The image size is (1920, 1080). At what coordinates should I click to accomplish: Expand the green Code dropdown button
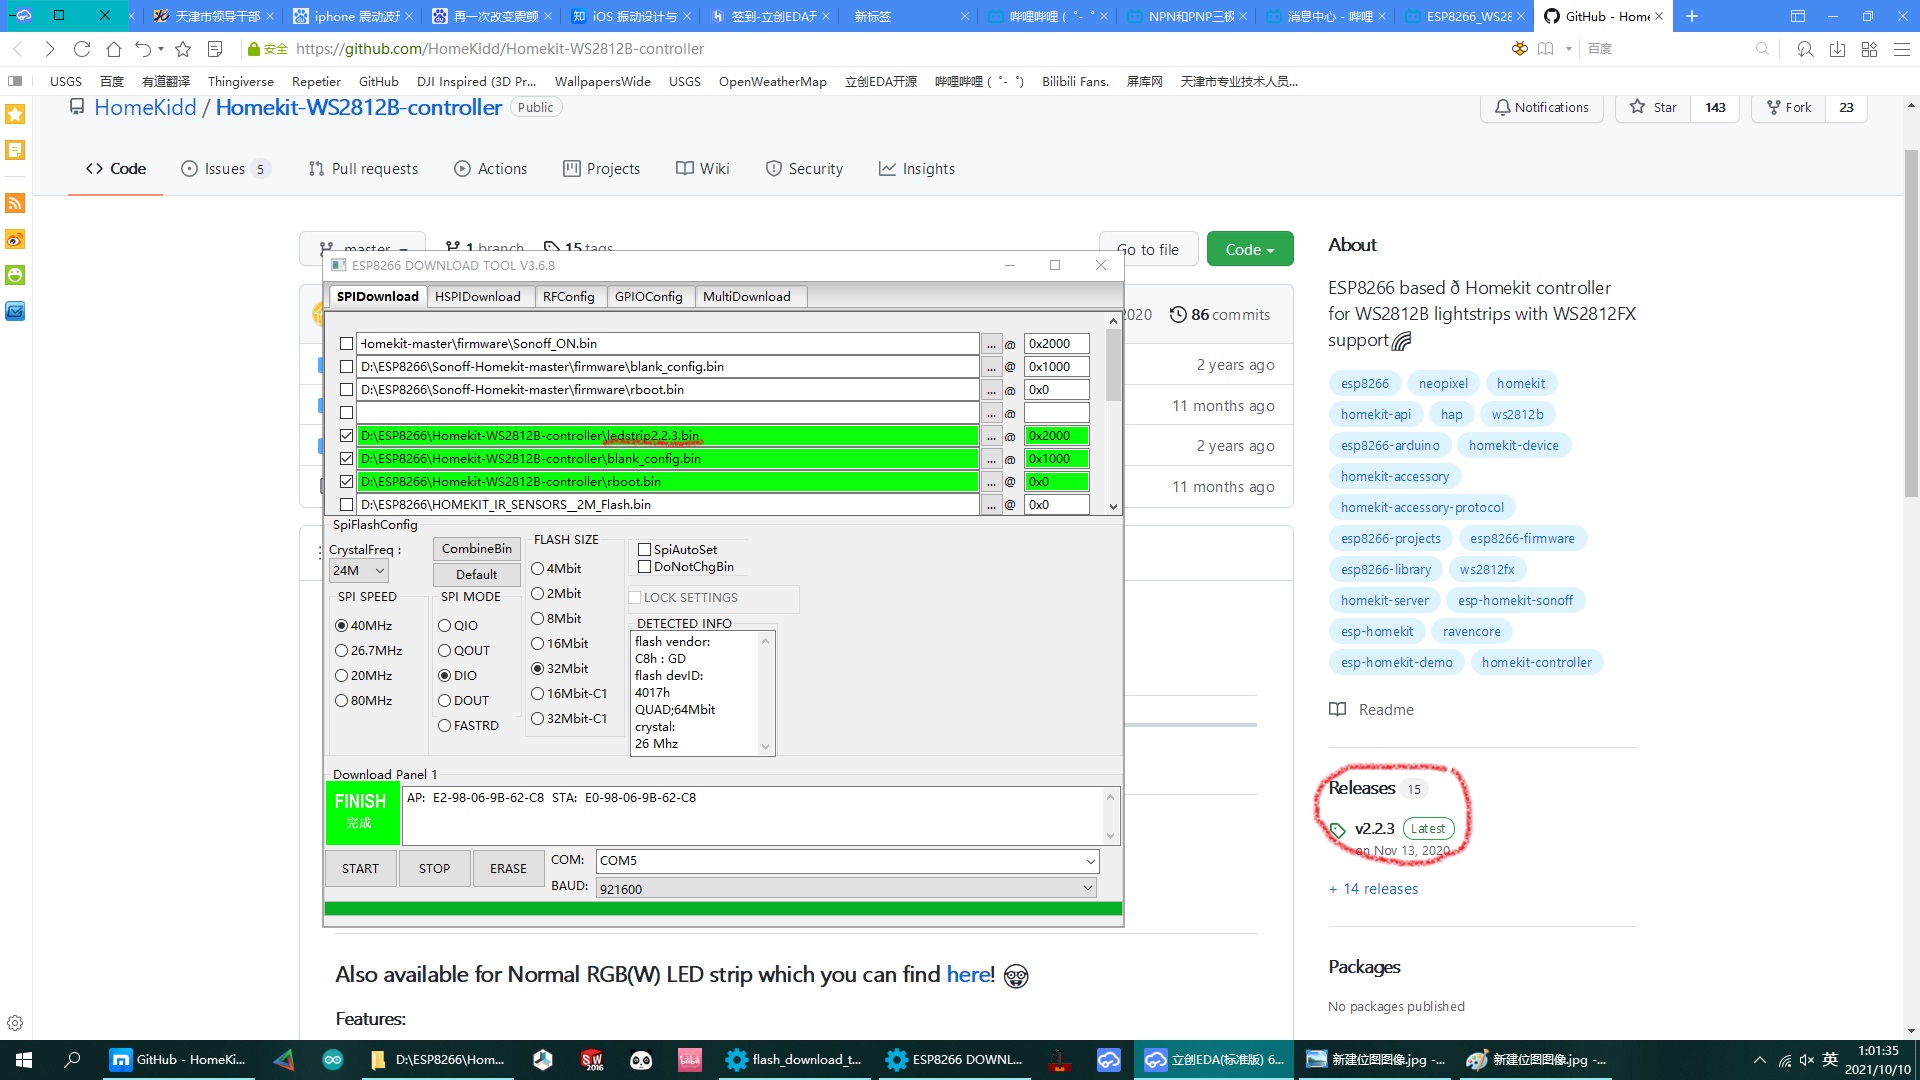click(x=1250, y=249)
